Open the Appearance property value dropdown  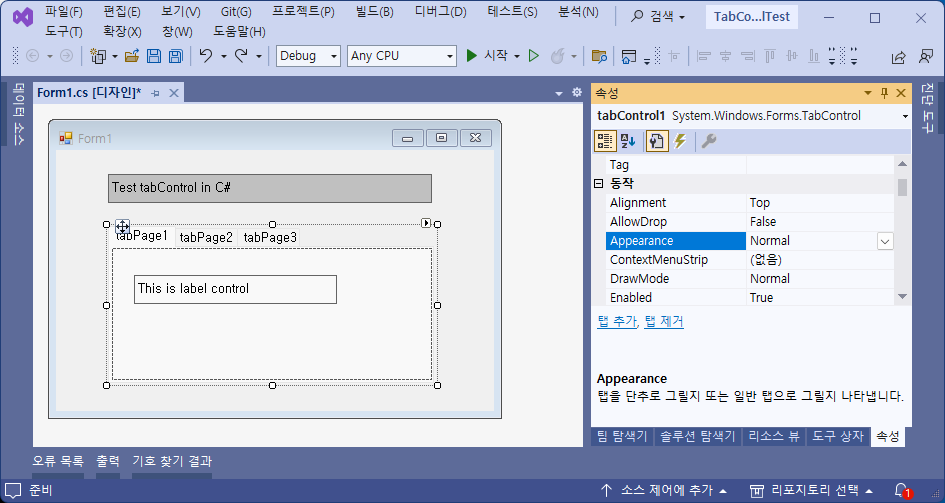(884, 241)
